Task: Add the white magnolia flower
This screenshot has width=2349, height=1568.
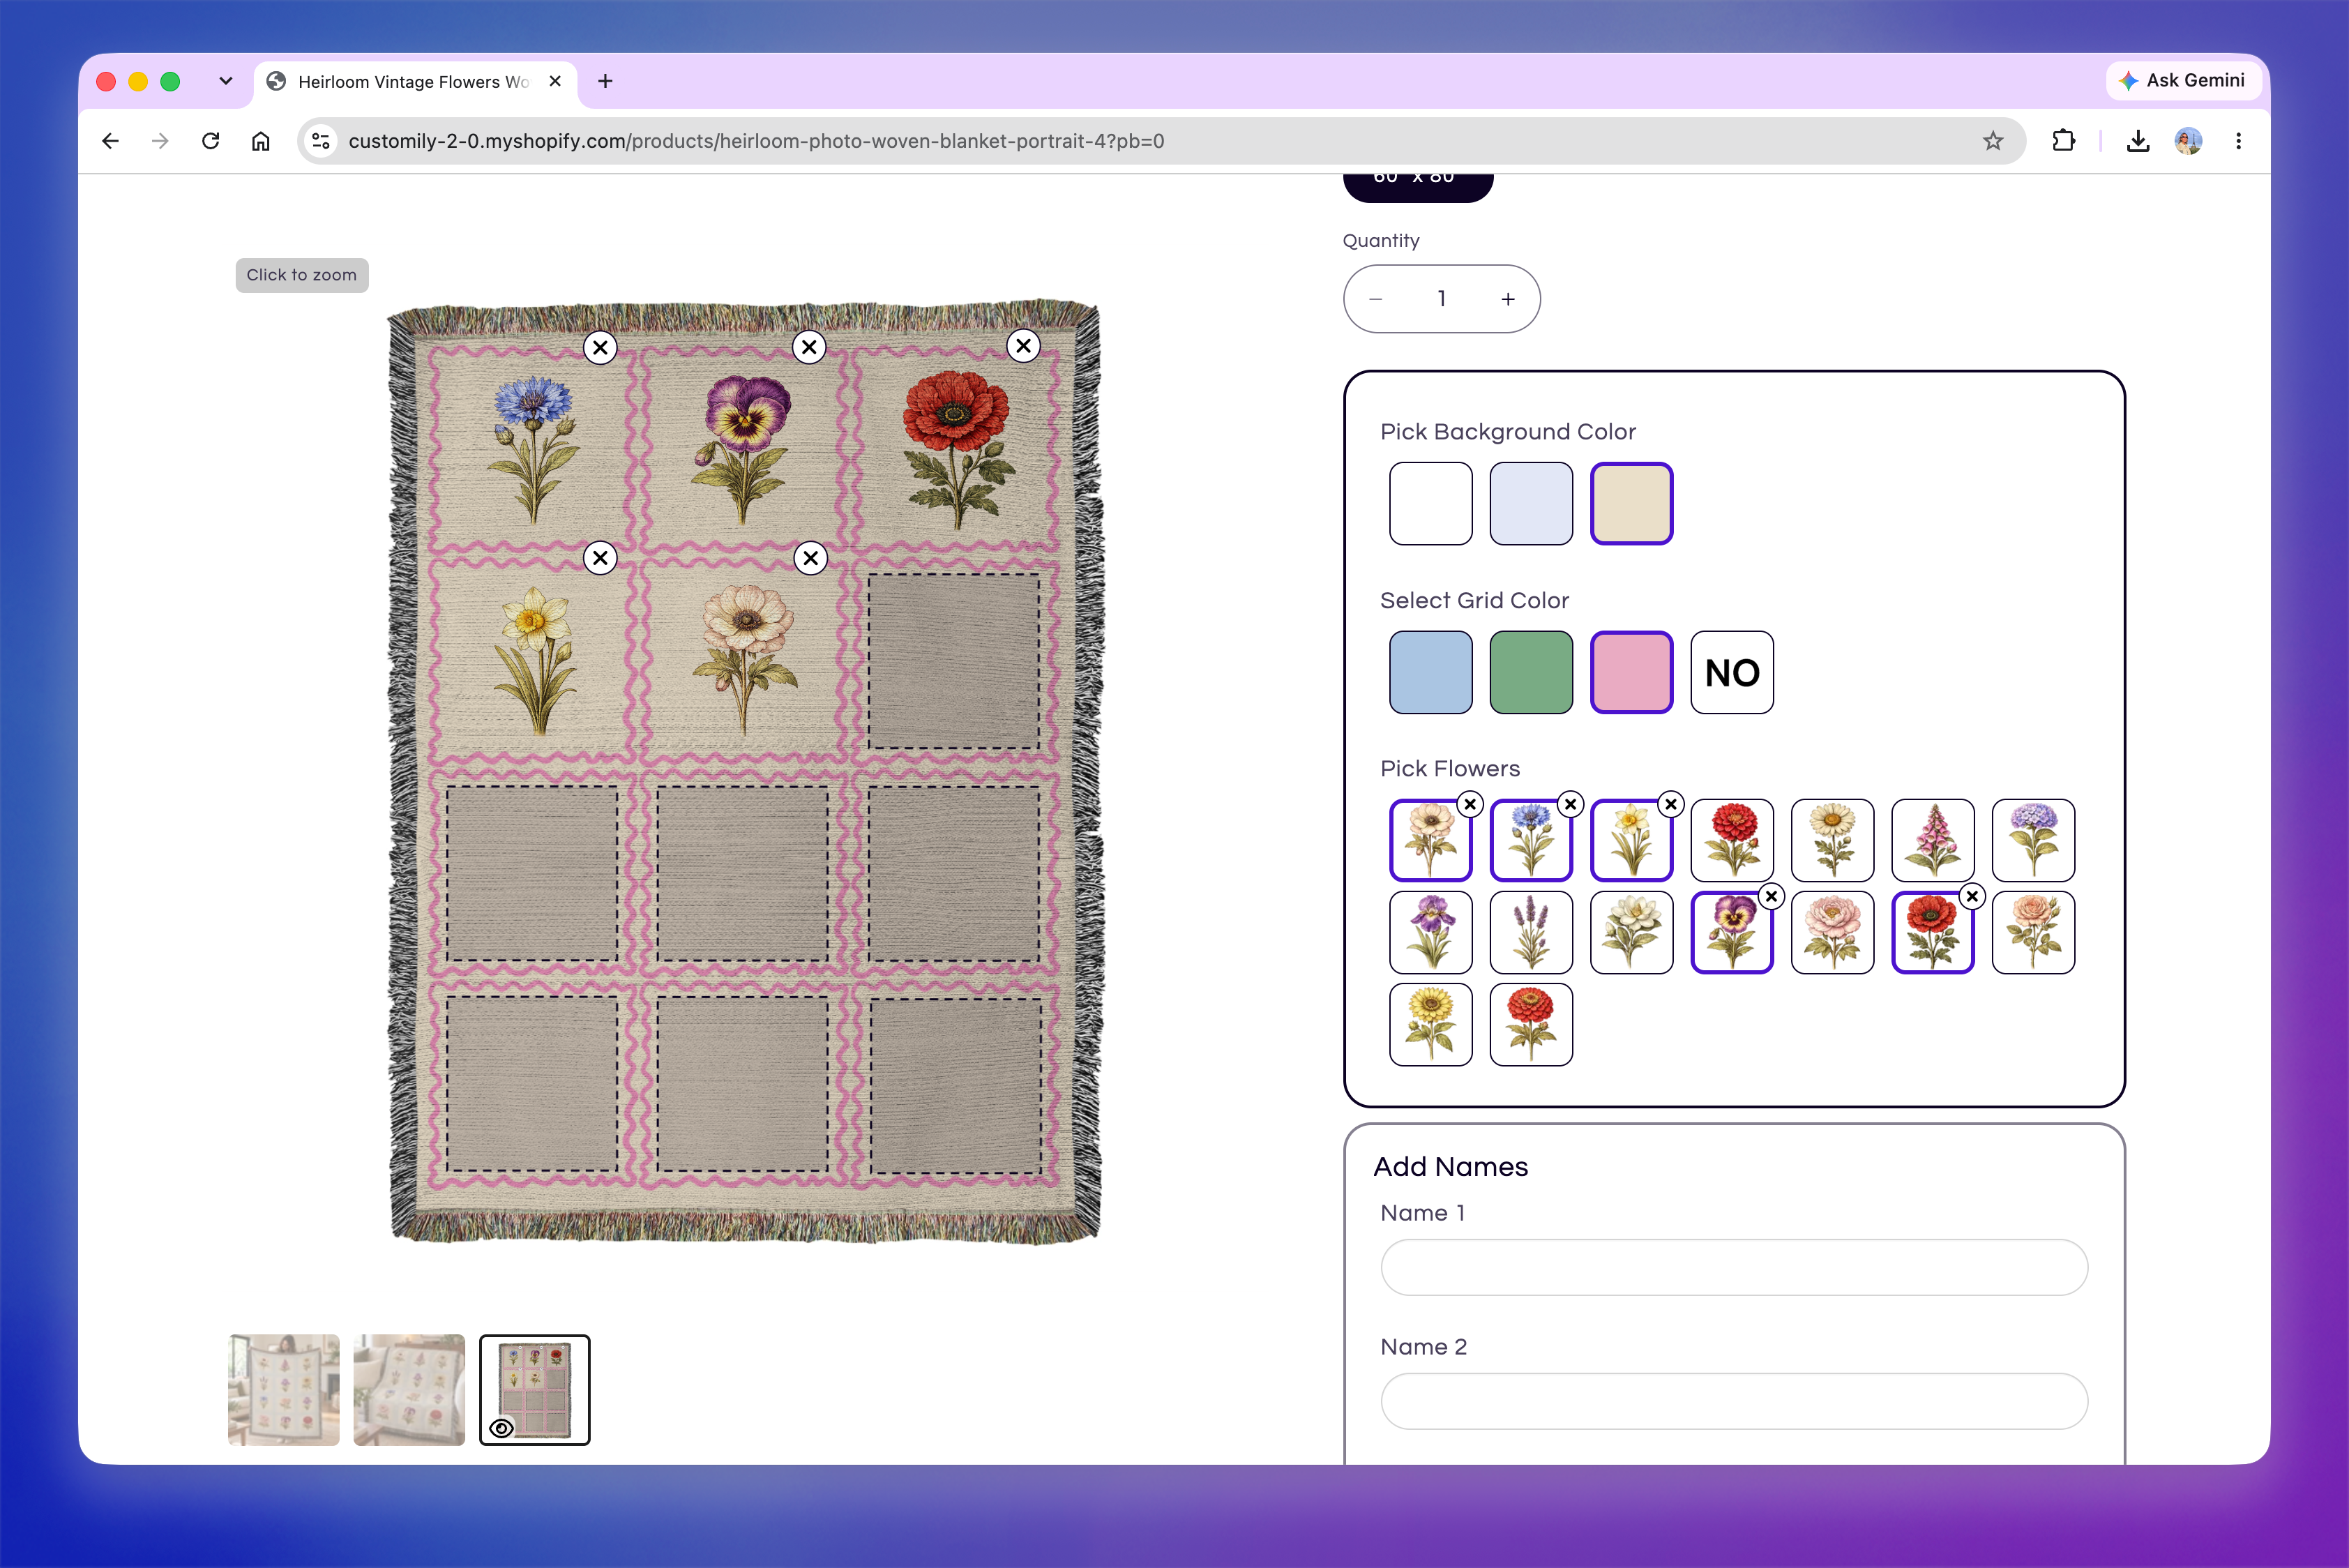Action: [1632, 932]
